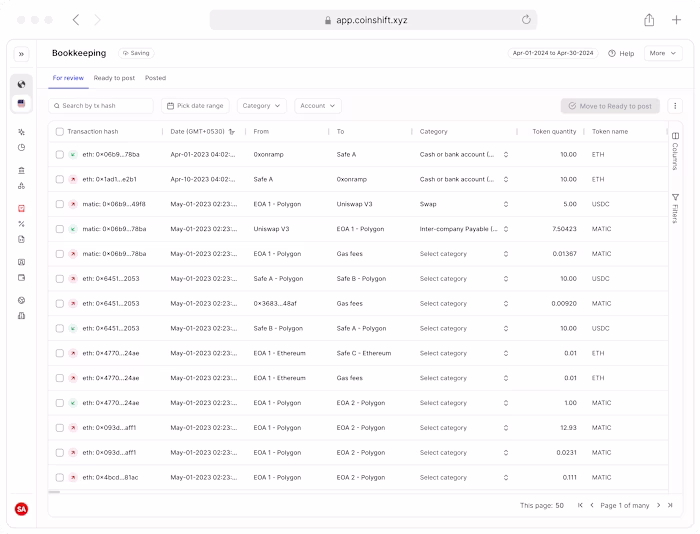The image size is (700, 534).
Task: Switch to the For review tab
Action: tap(68, 78)
